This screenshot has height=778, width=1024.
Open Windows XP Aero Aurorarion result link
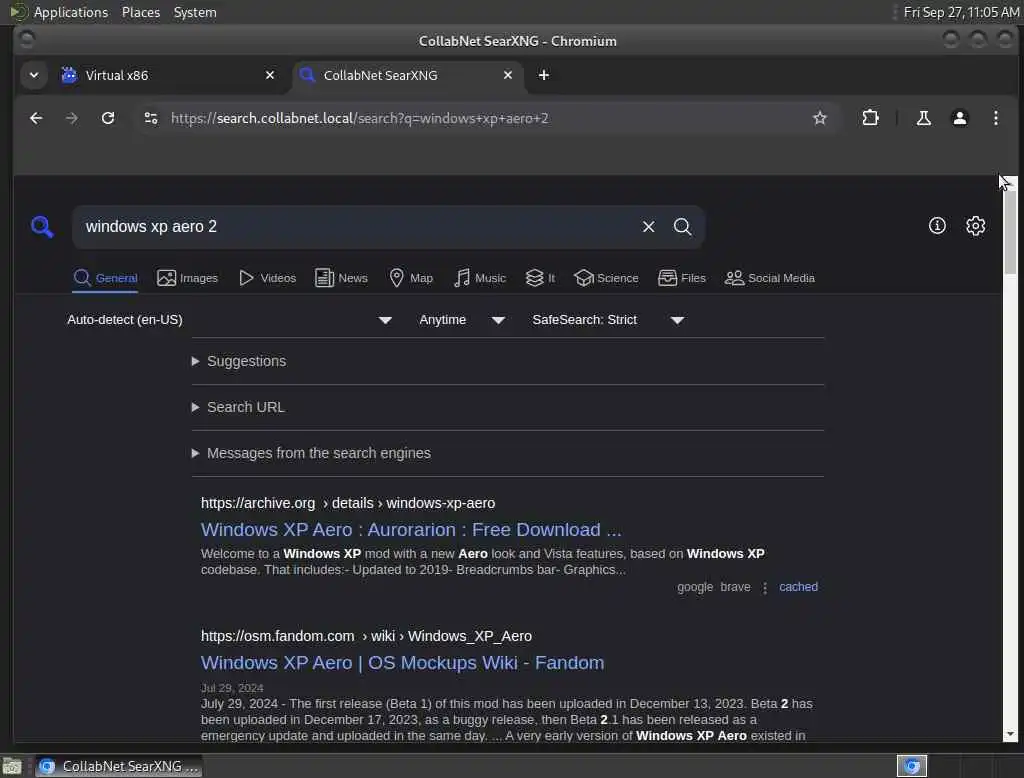pos(411,530)
